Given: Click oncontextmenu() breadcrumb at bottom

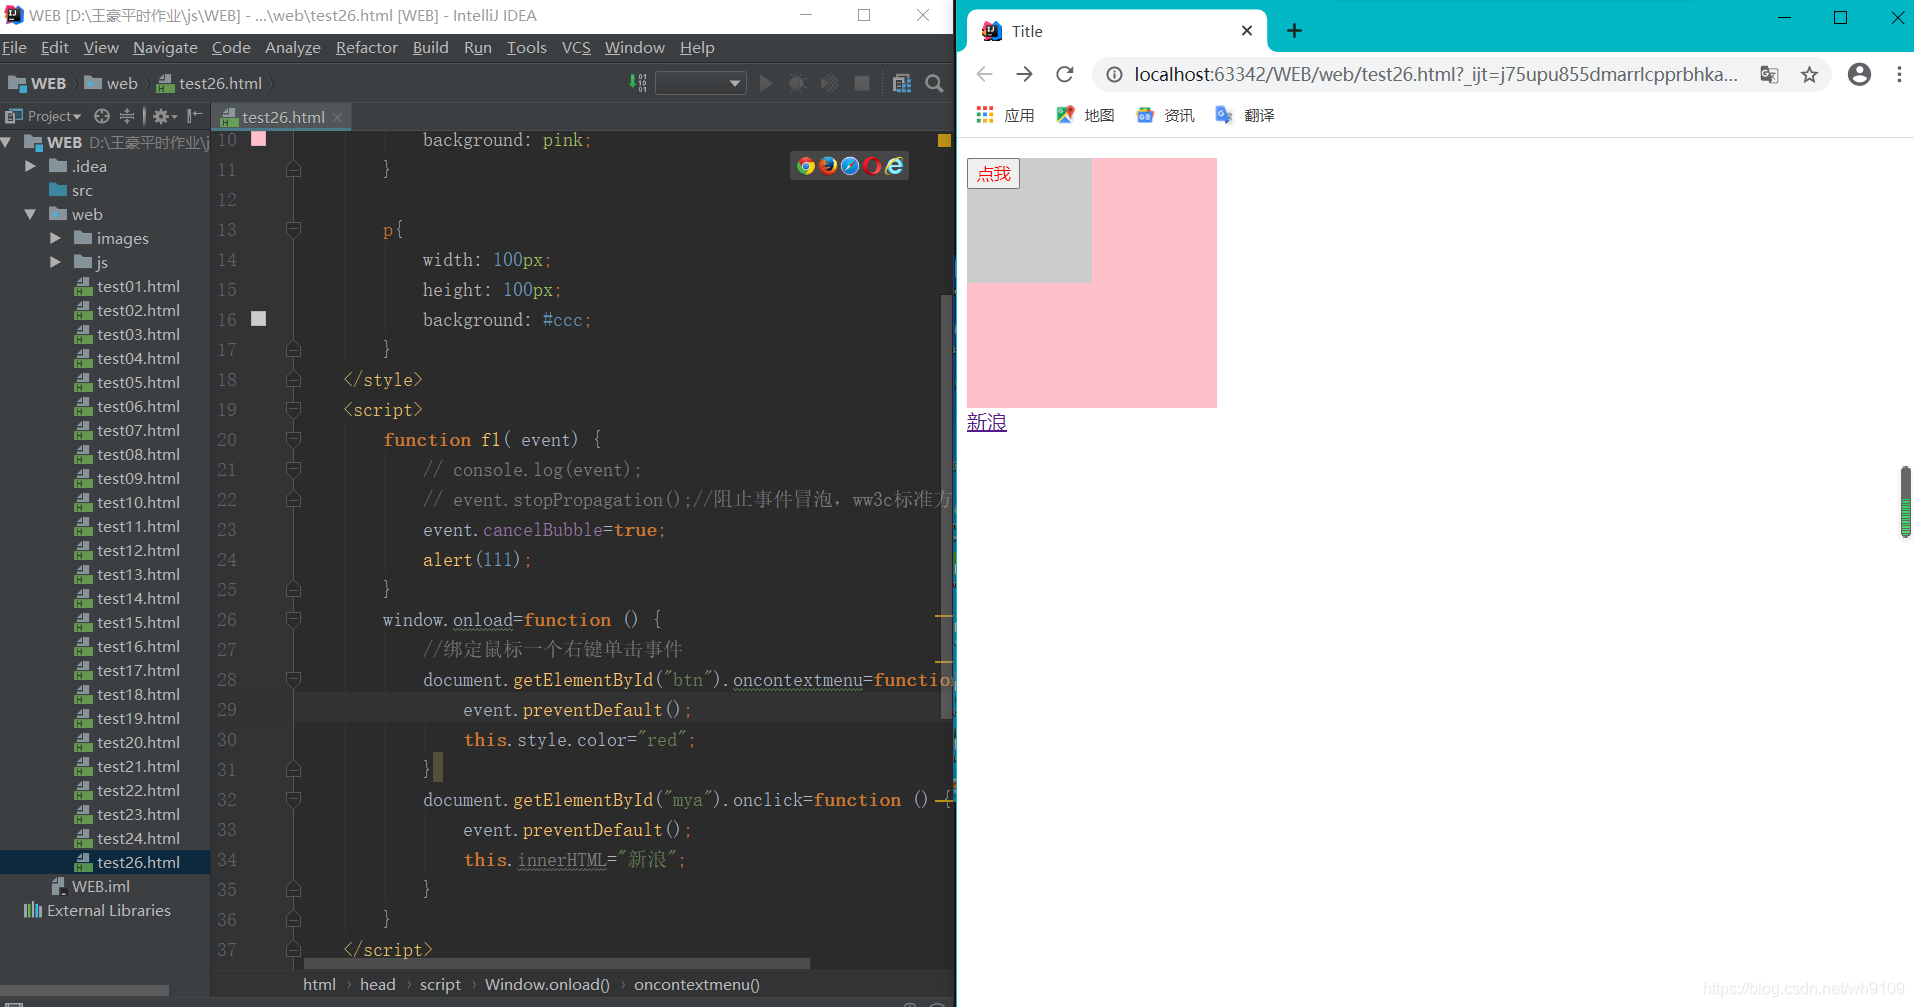Looking at the screenshot, I should 697,984.
